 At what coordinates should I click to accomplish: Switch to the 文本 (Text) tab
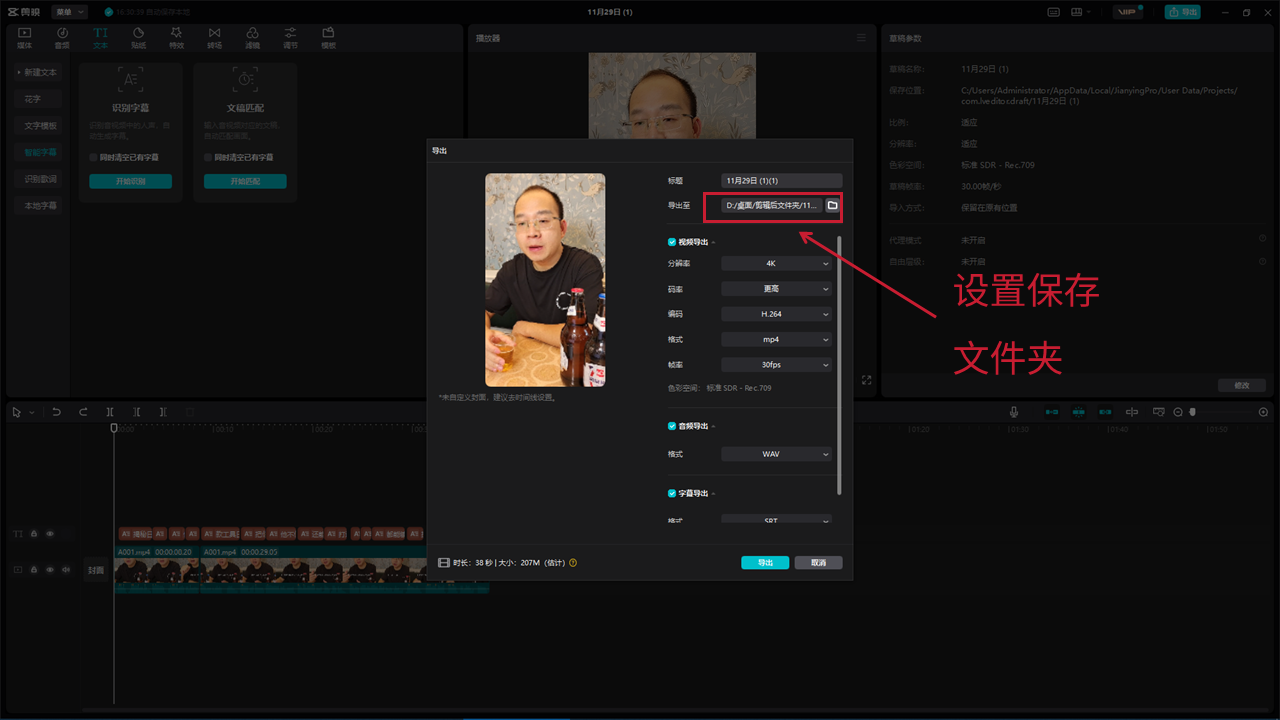tap(100, 38)
